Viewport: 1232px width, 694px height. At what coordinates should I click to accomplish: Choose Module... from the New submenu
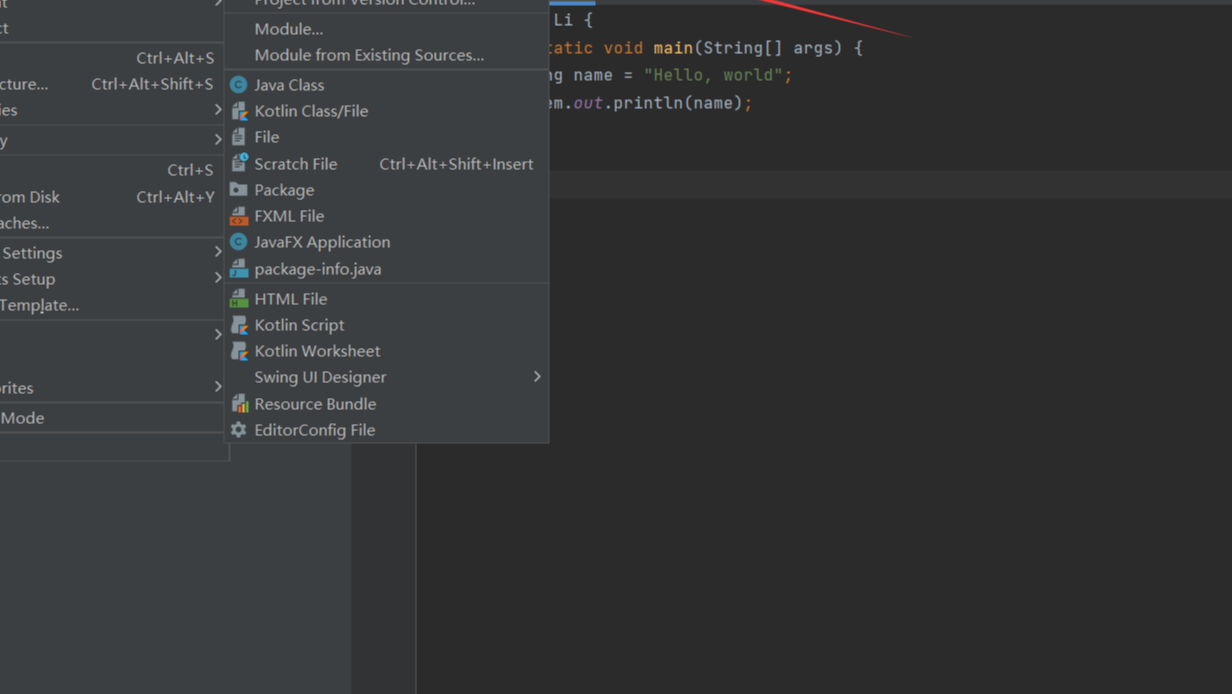point(386,29)
